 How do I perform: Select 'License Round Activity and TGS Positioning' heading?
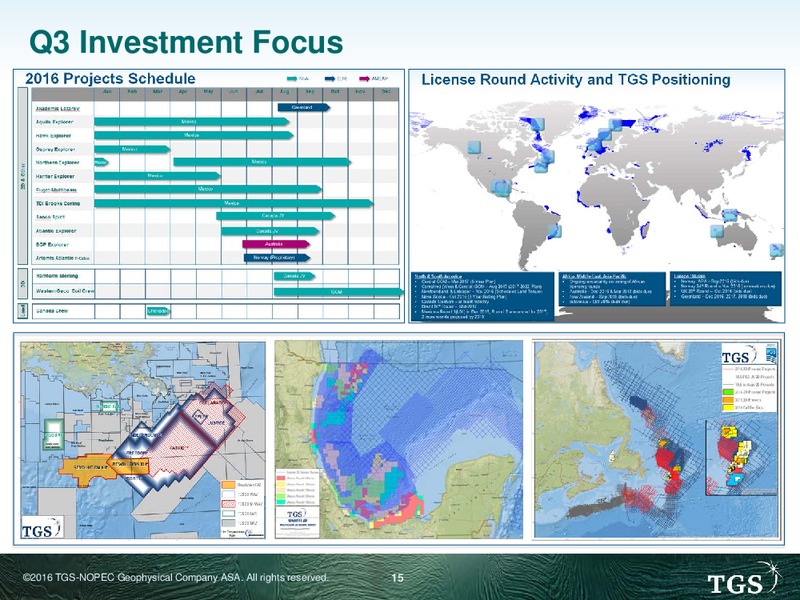pyautogui.click(x=576, y=80)
